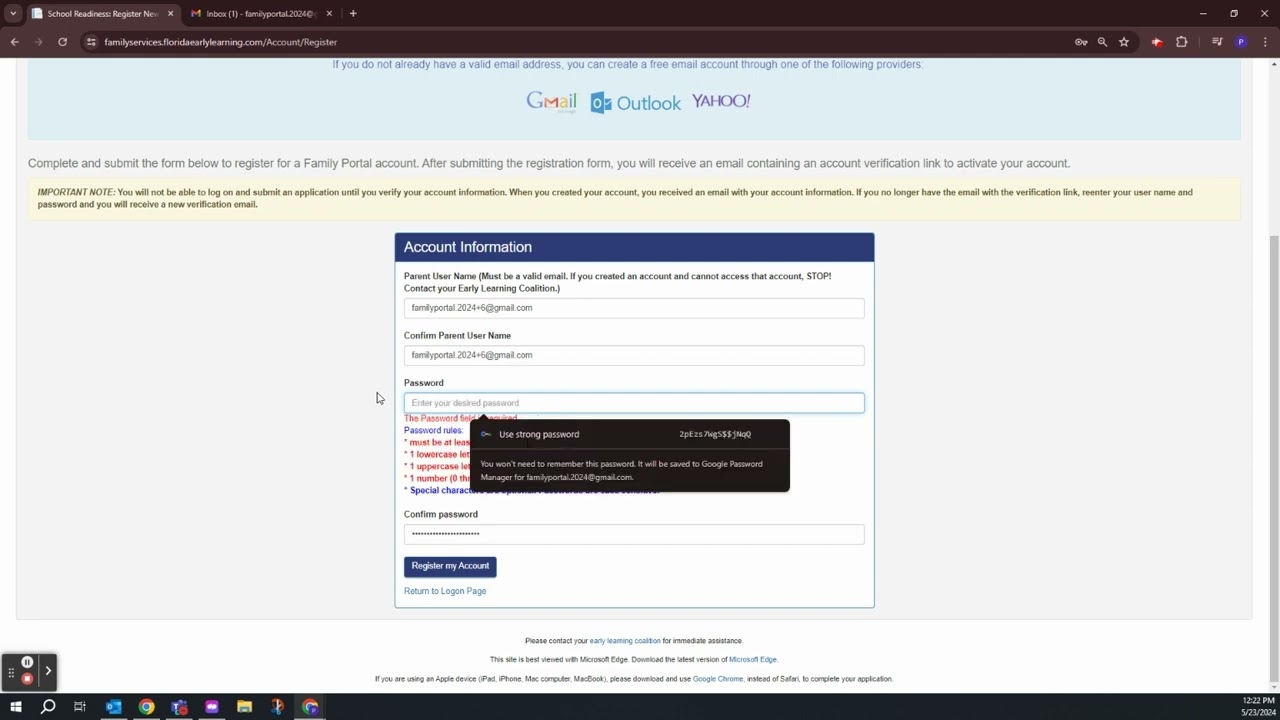The width and height of the screenshot is (1280, 720).
Task: Open Chrome's three-dot menu
Action: 1265,42
